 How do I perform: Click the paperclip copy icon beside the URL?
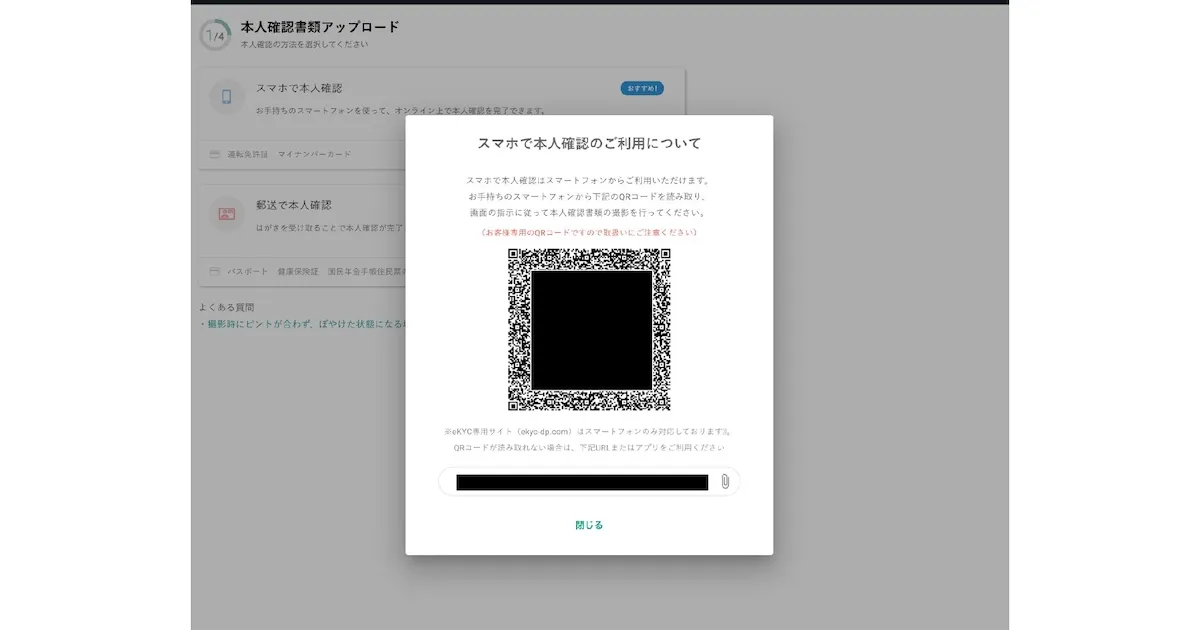tap(724, 481)
